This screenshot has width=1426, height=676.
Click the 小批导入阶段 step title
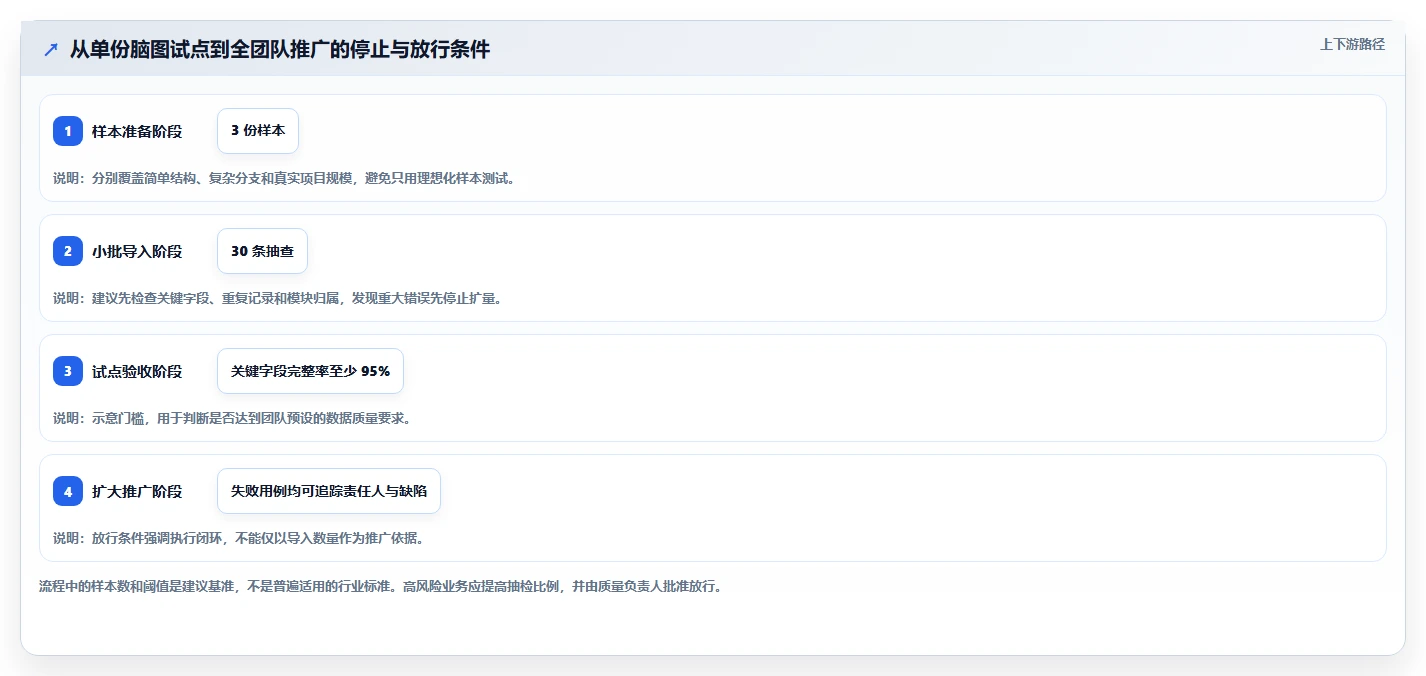(137, 251)
